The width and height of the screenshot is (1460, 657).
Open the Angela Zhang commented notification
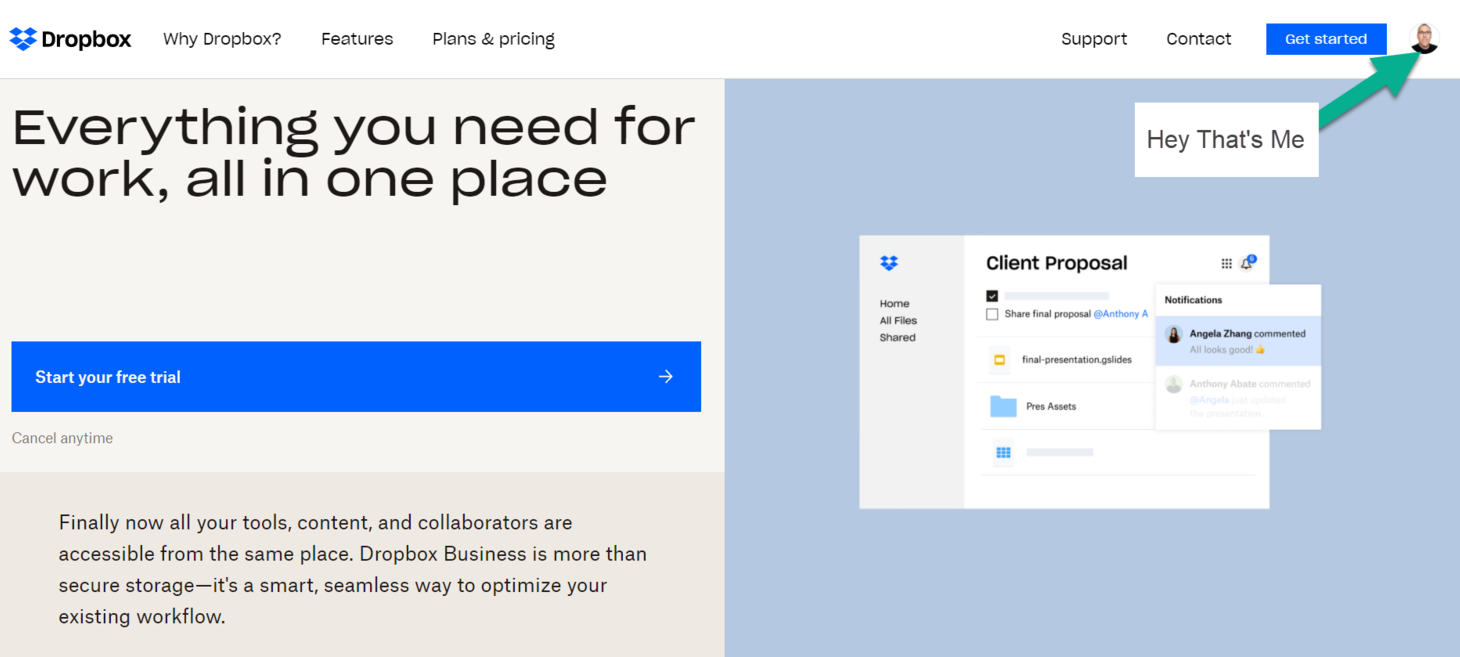coord(1238,341)
